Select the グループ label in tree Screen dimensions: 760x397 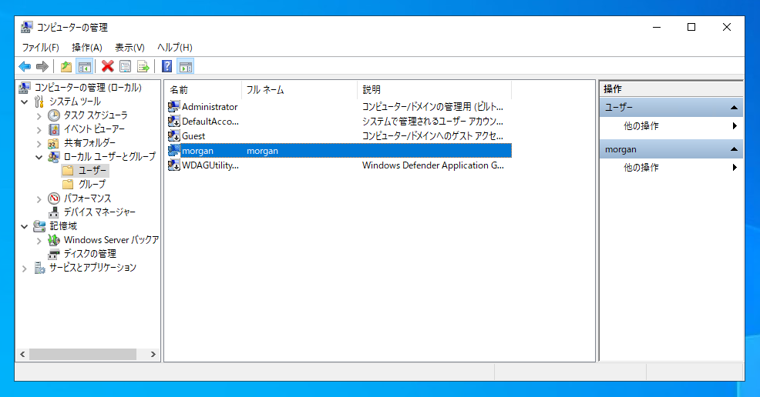(92, 184)
